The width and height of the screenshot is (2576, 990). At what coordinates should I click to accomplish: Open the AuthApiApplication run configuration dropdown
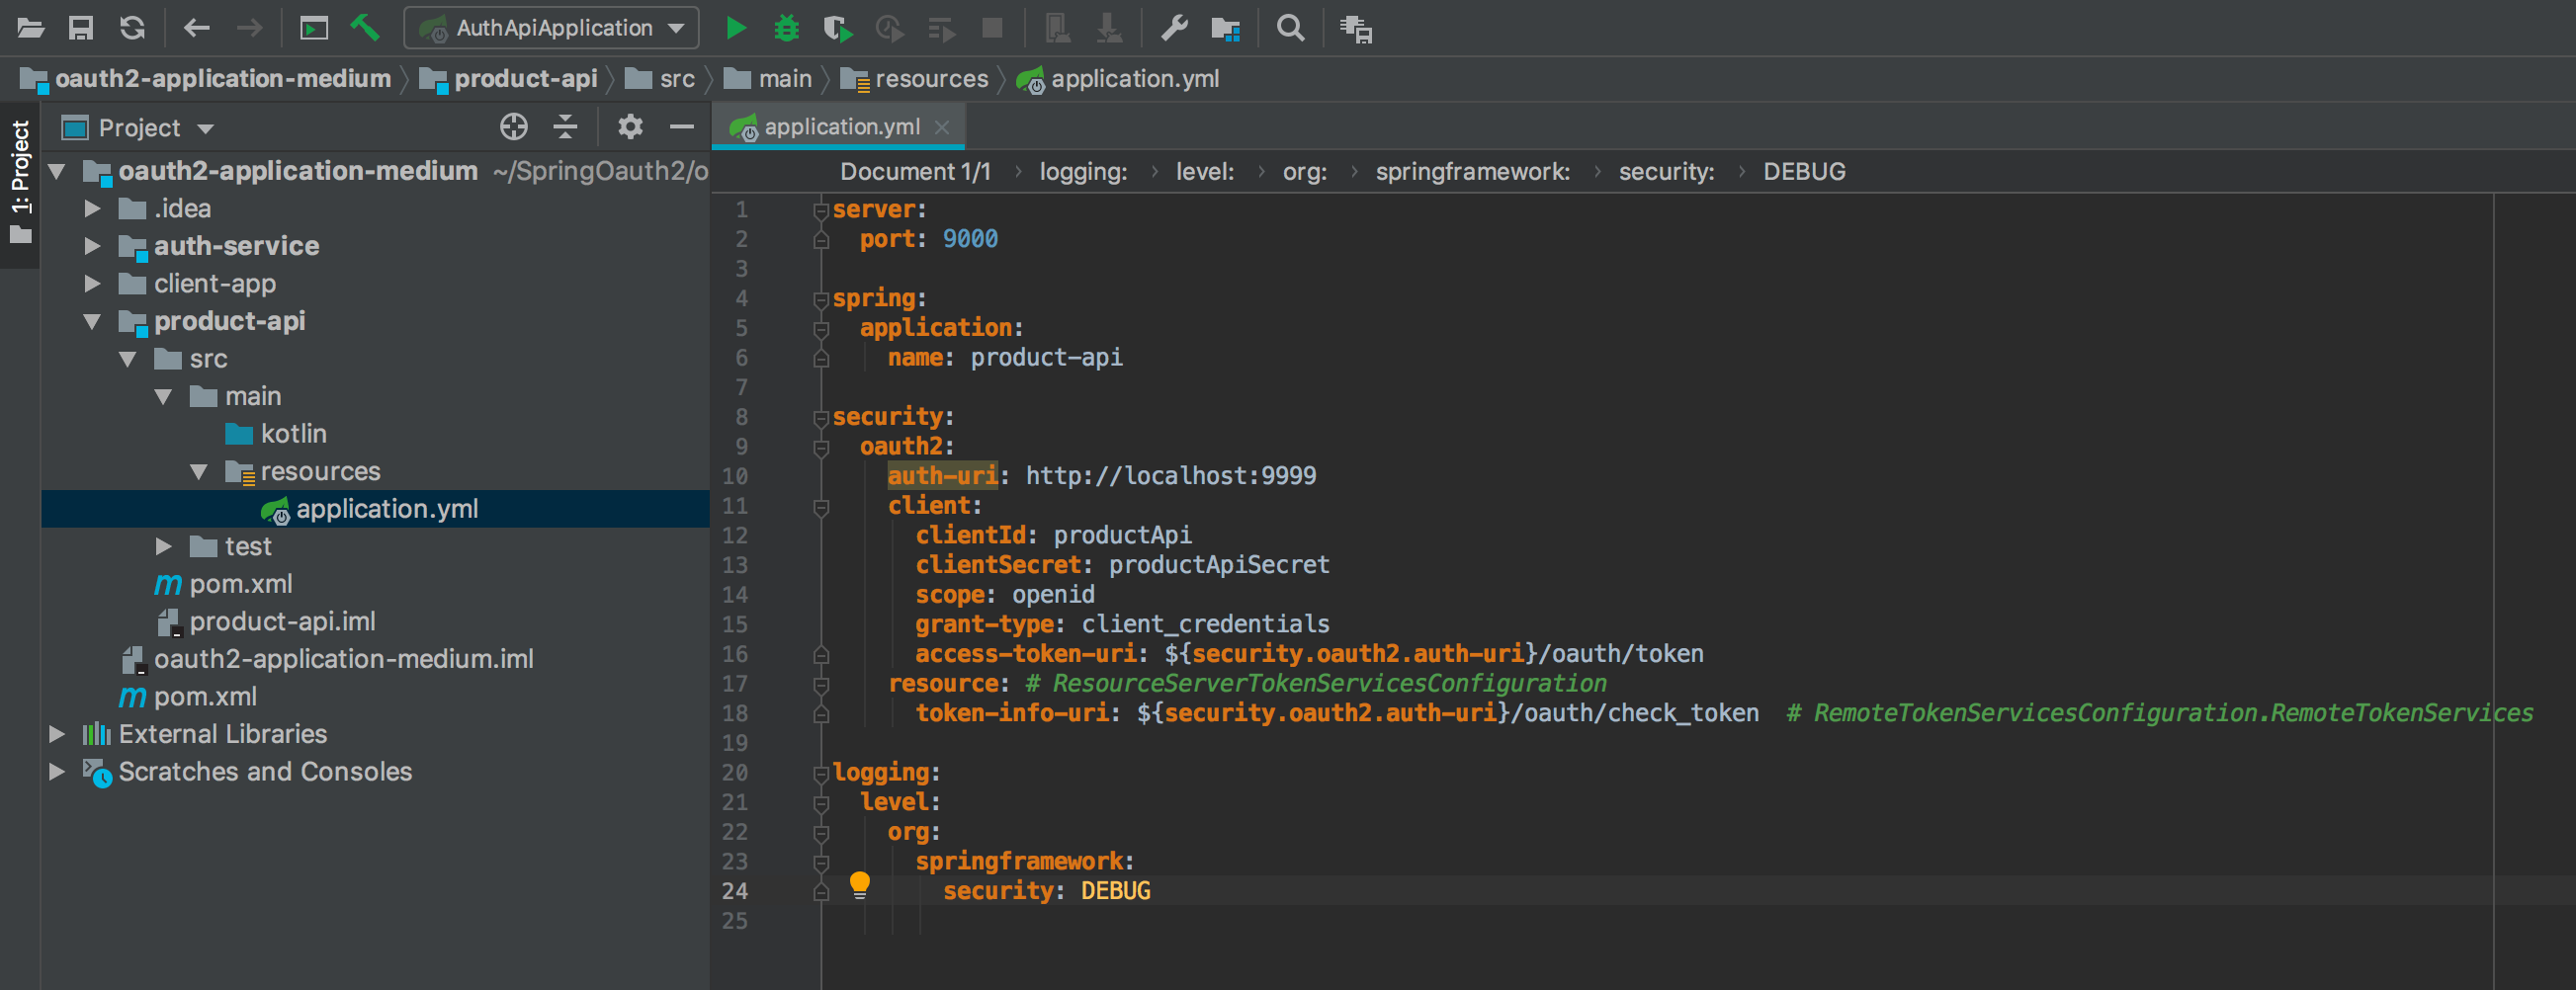pos(553,28)
